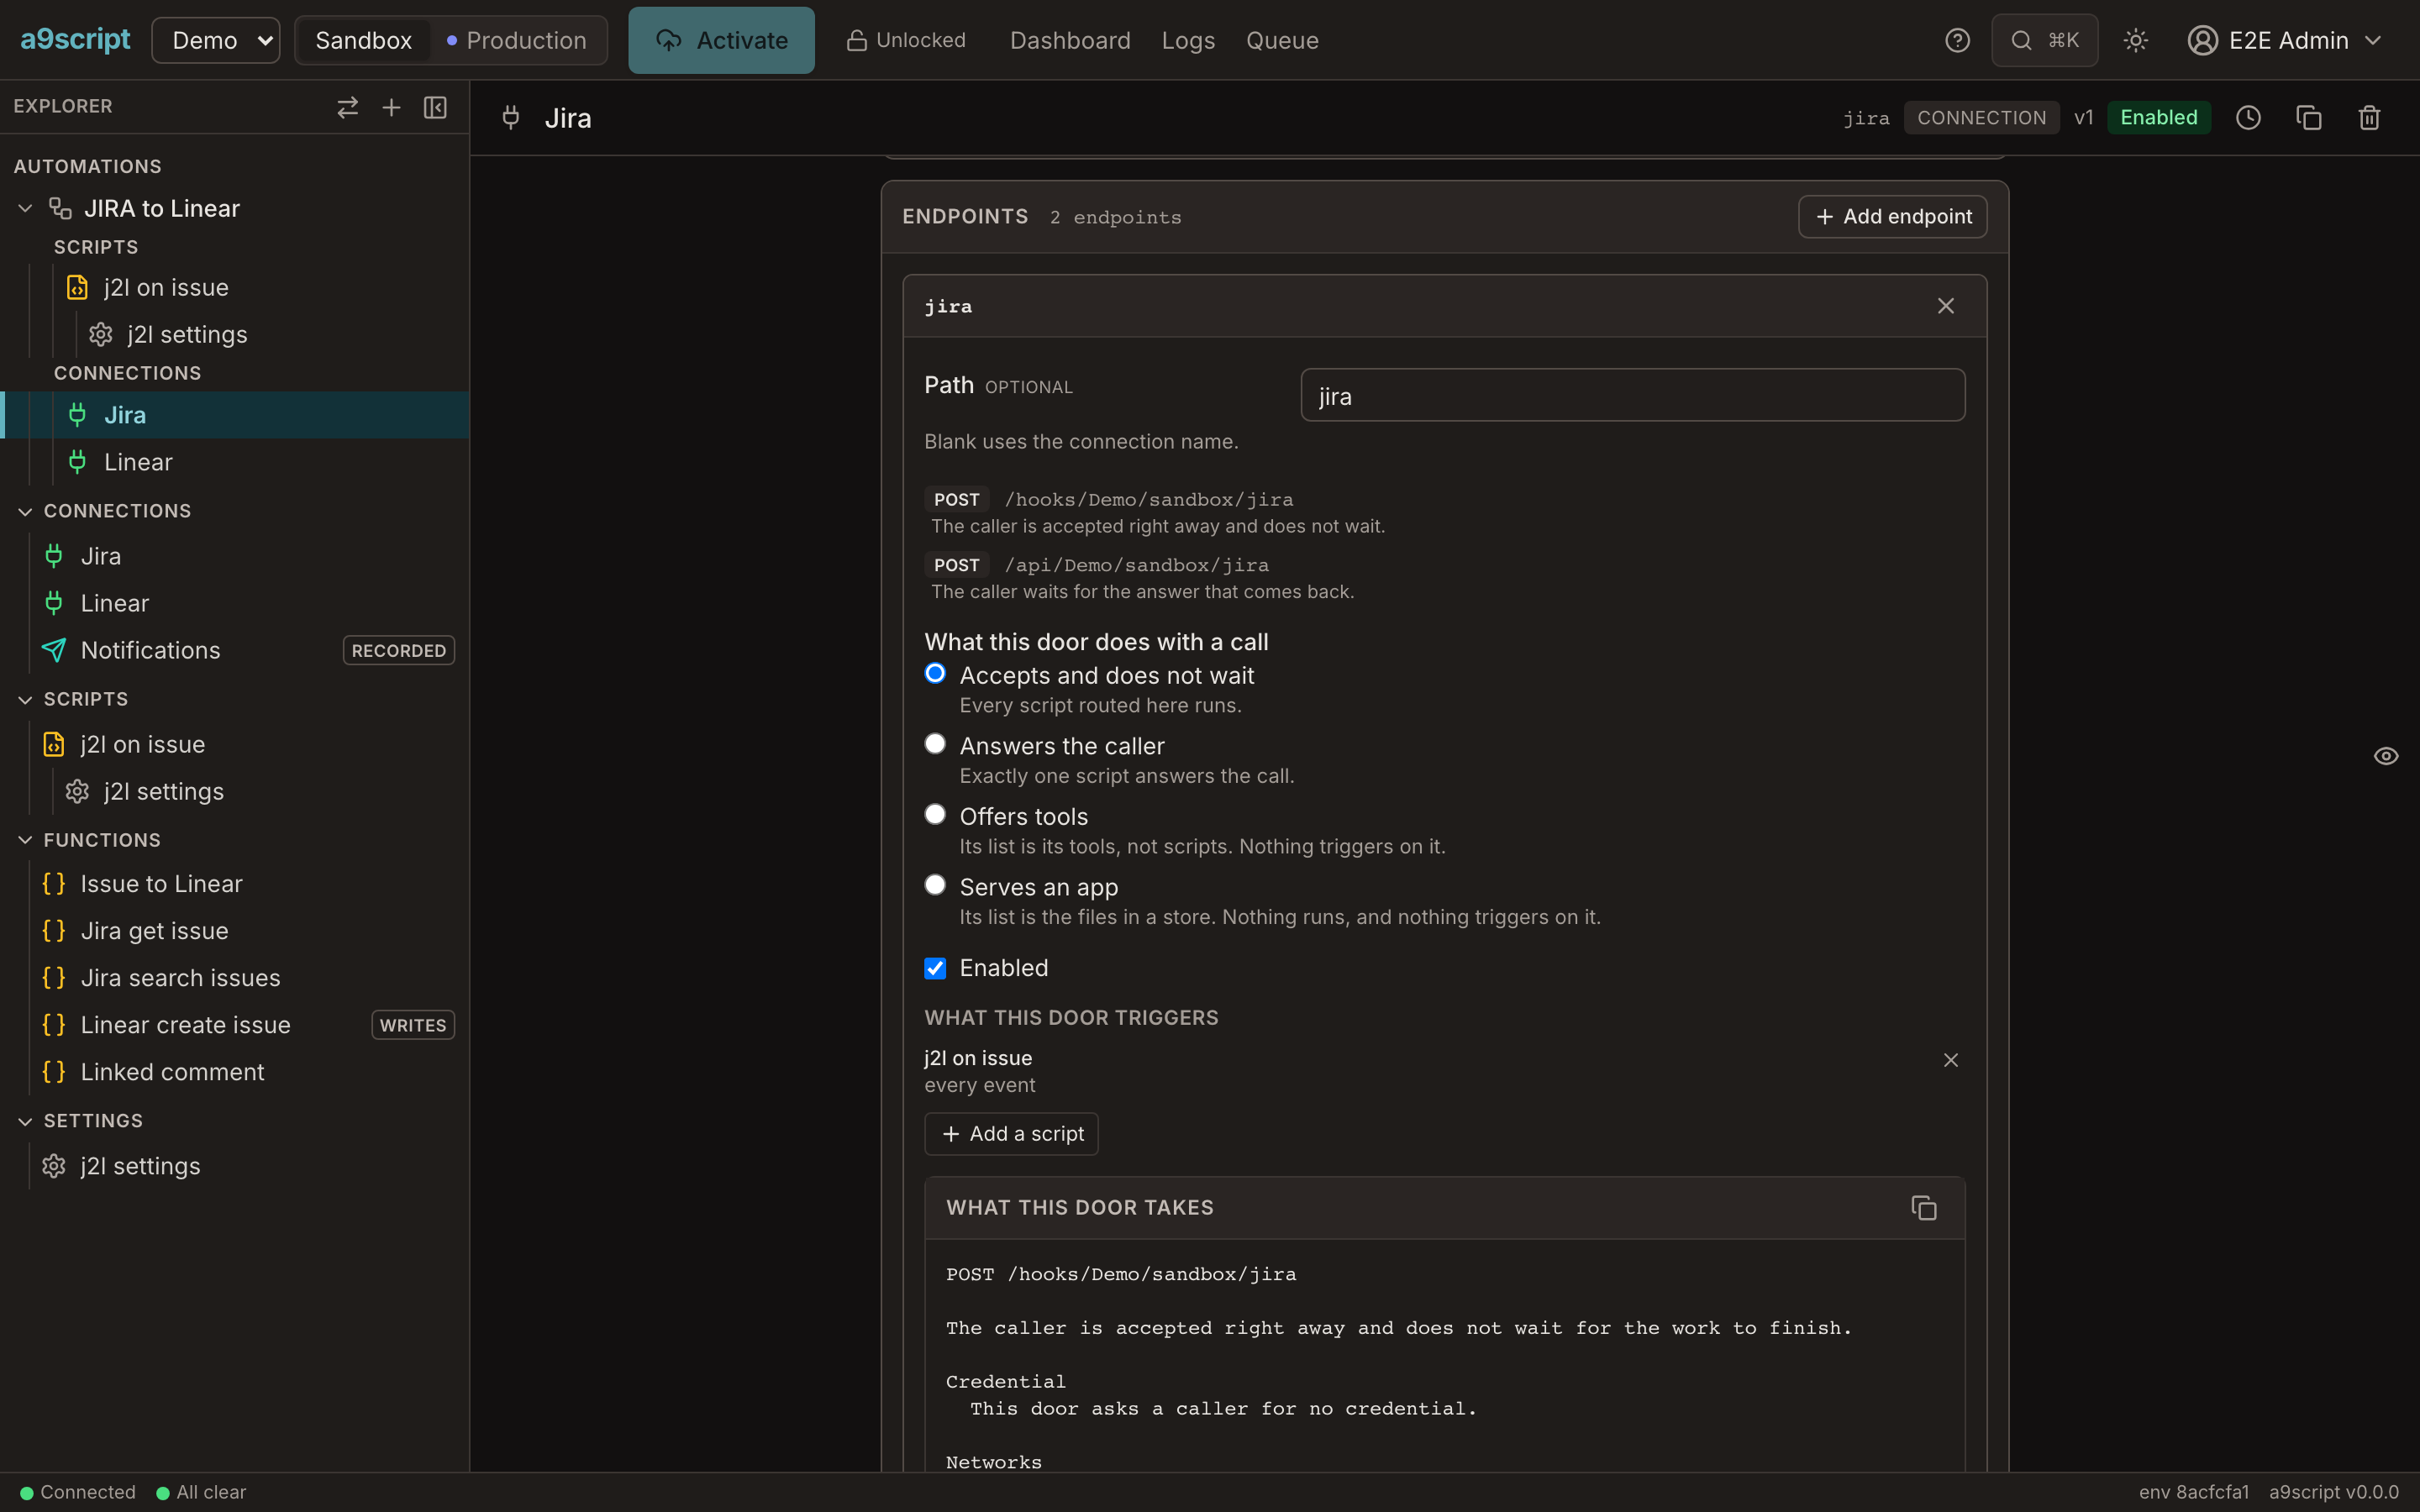Click the Unlocked padlock indicator
Viewport: 2420px width, 1512px height.
[x=906, y=40]
